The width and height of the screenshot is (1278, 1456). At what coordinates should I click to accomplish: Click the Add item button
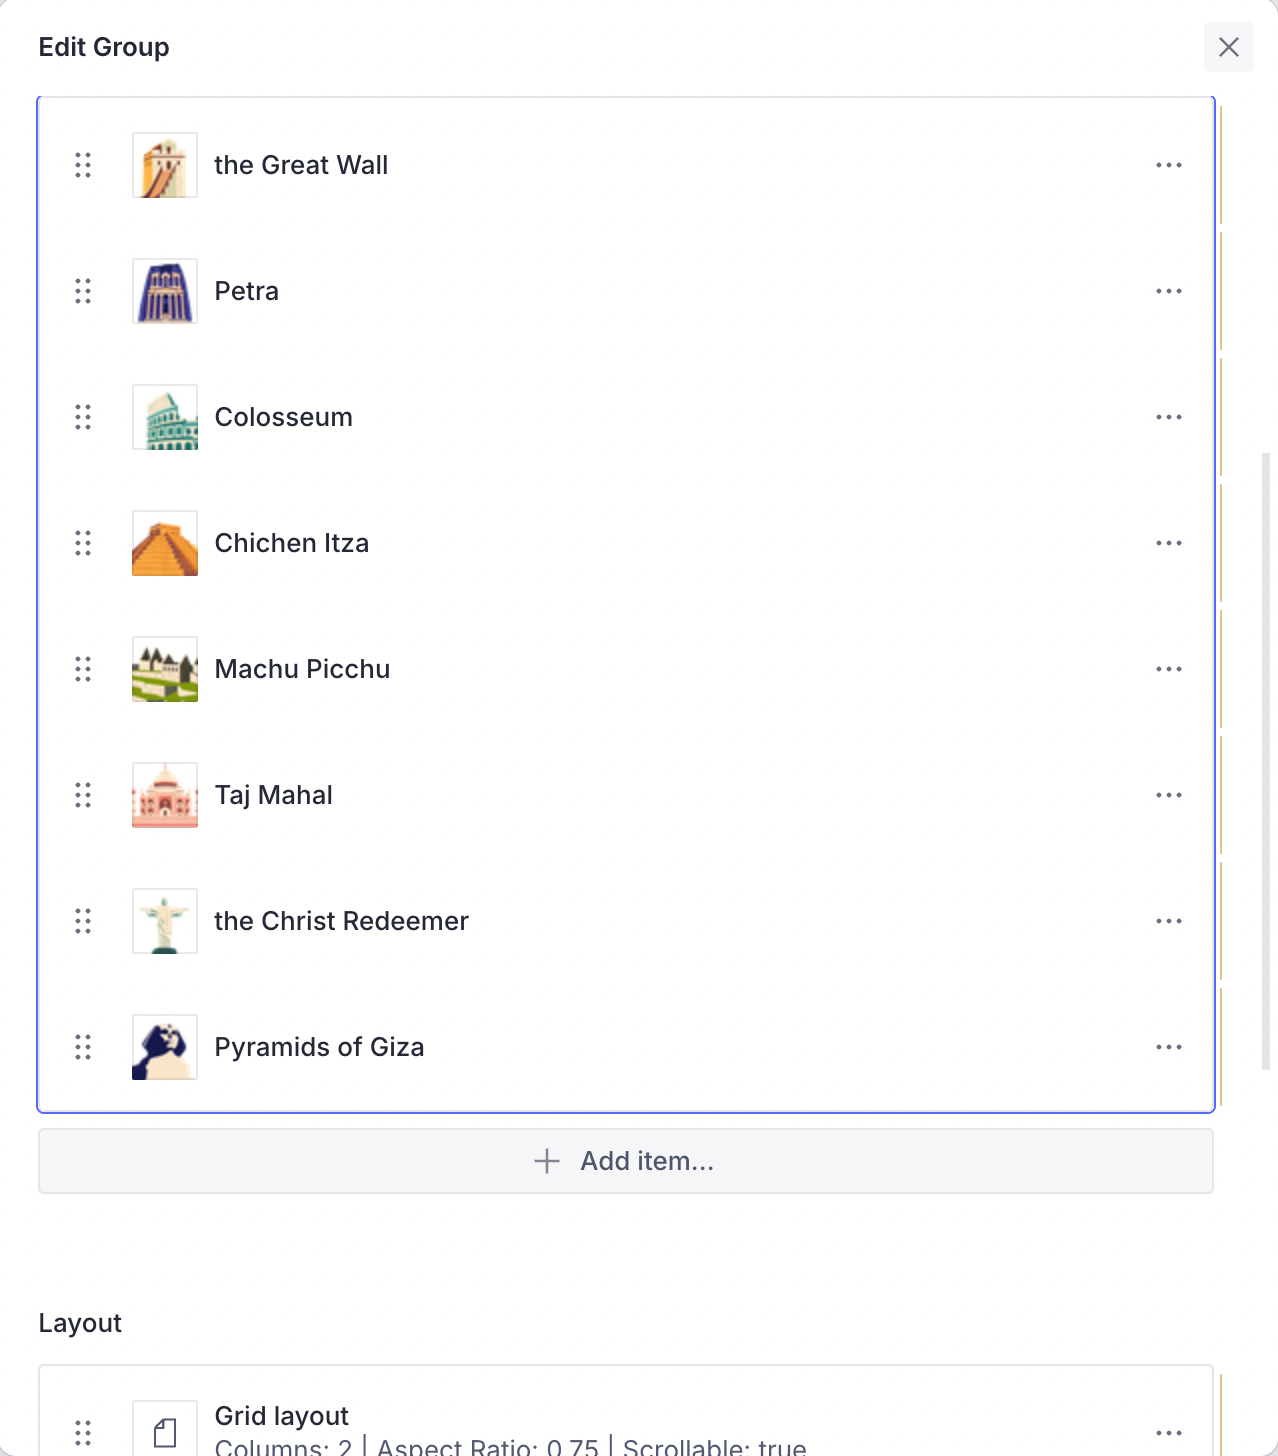[x=625, y=1161]
